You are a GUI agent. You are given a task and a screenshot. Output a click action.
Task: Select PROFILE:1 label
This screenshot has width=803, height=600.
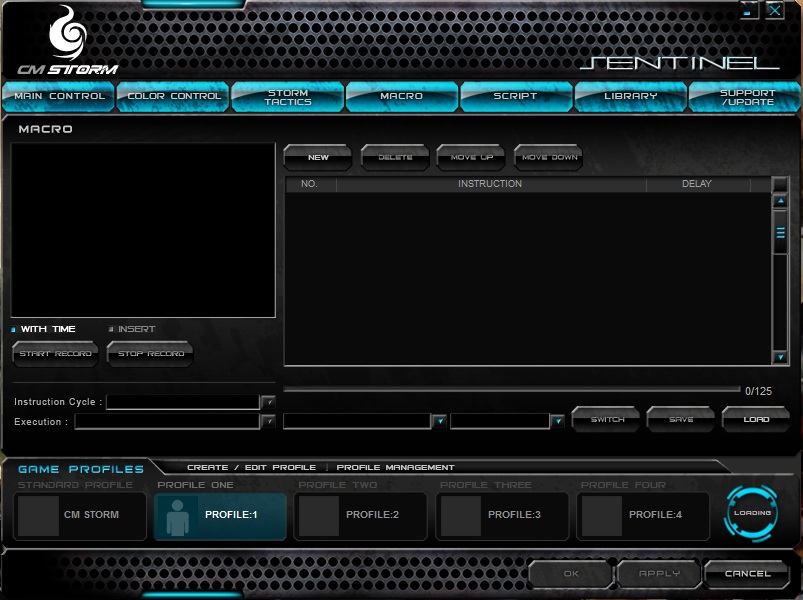click(x=231, y=515)
